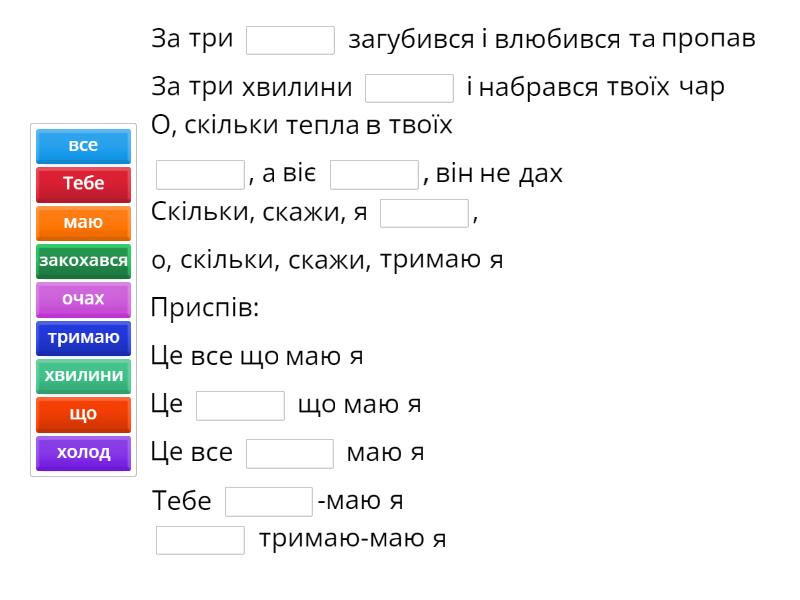Select the blank after 'За три хвилини'
The height and width of the screenshot is (600, 800).
pyautogui.click(x=410, y=88)
